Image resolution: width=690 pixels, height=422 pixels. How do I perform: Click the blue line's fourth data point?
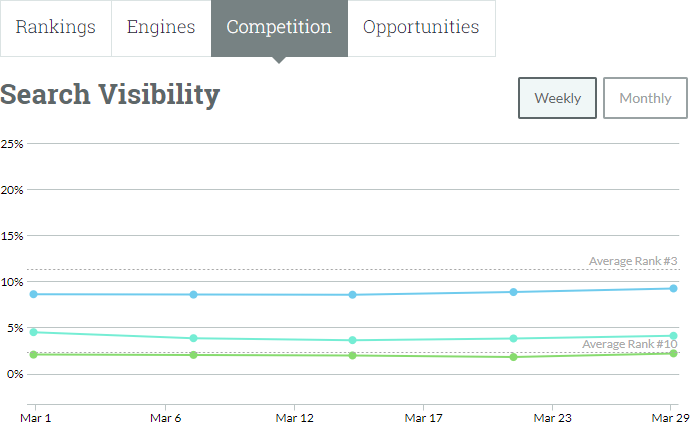point(513,292)
